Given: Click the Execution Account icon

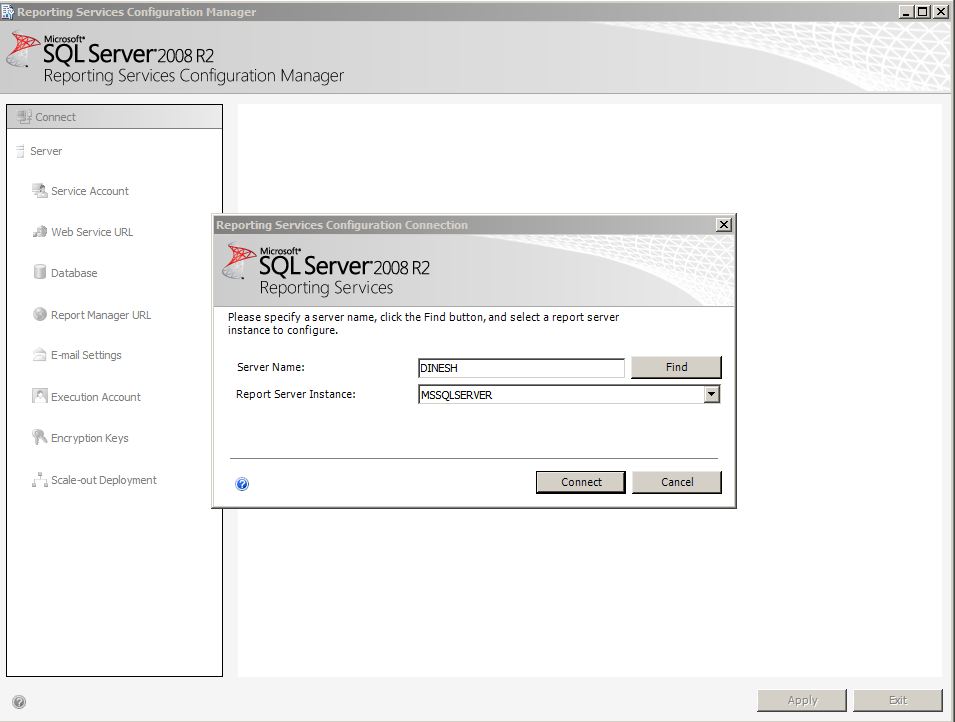Looking at the screenshot, I should (40, 397).
